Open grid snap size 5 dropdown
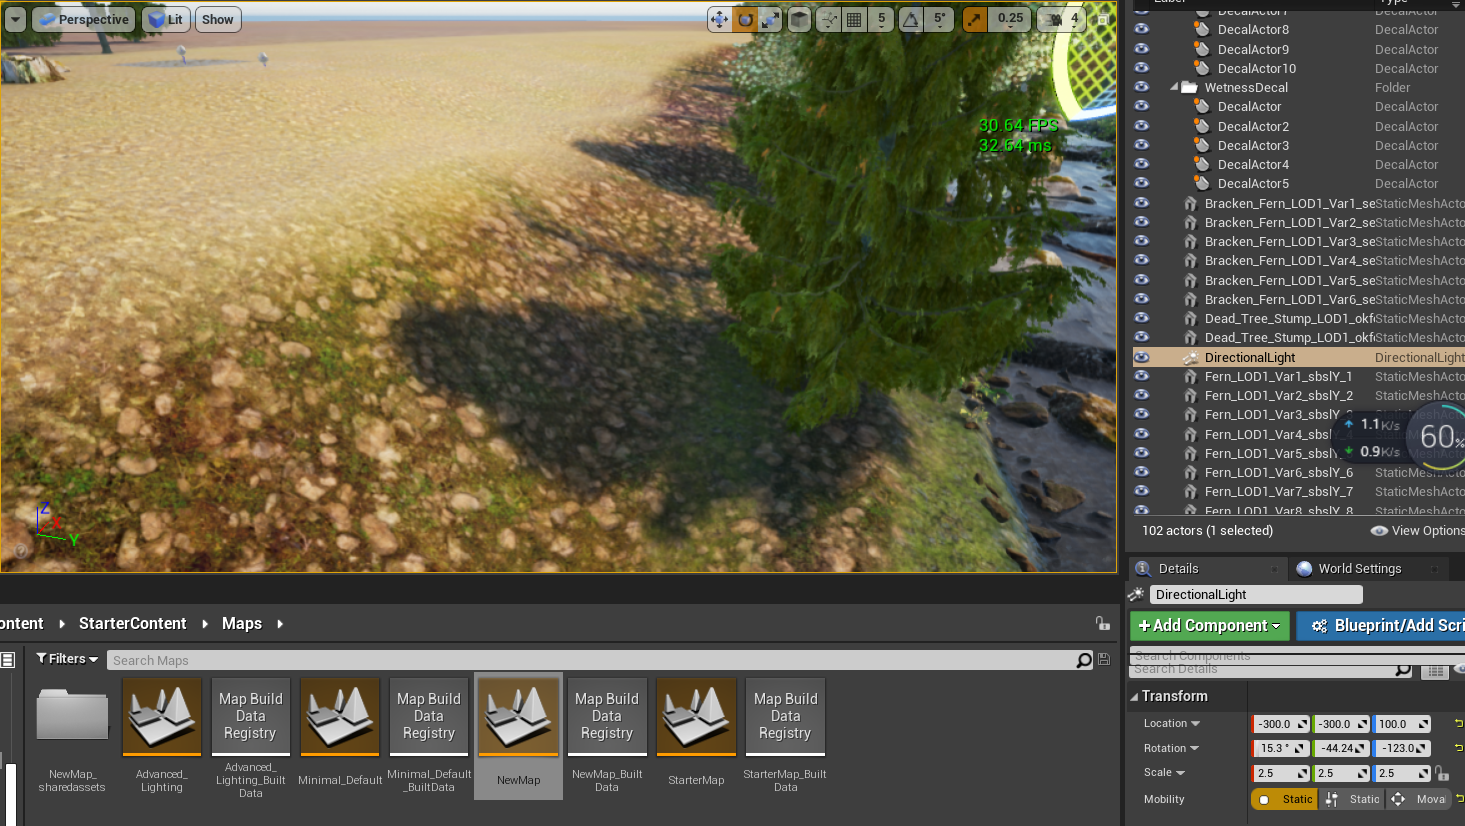1465x826 pixels. pyautogui.click(x=881, y=19)
